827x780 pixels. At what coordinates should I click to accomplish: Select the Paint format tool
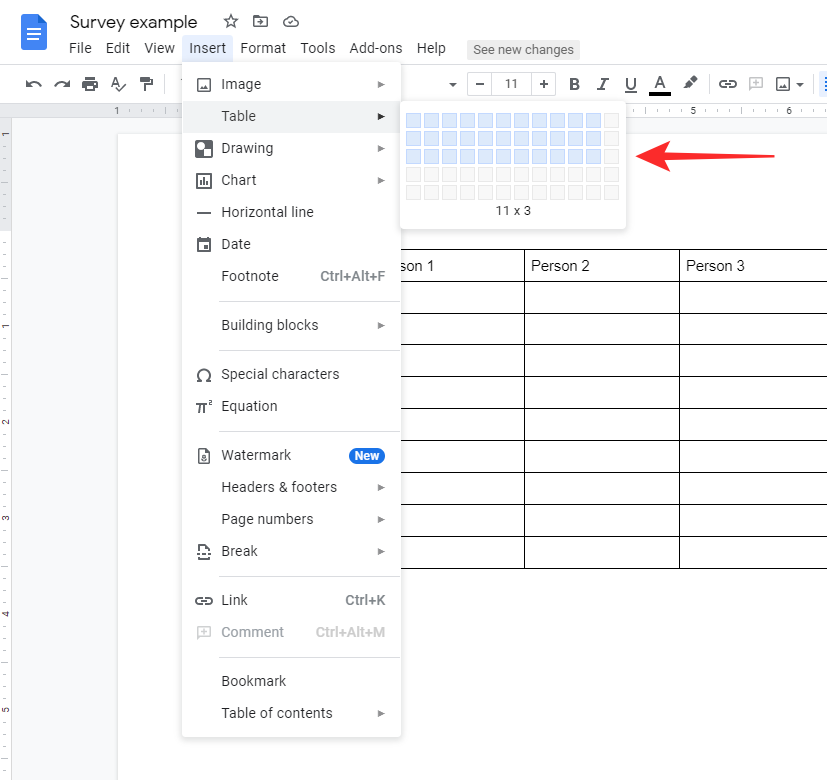click(146, 84)
